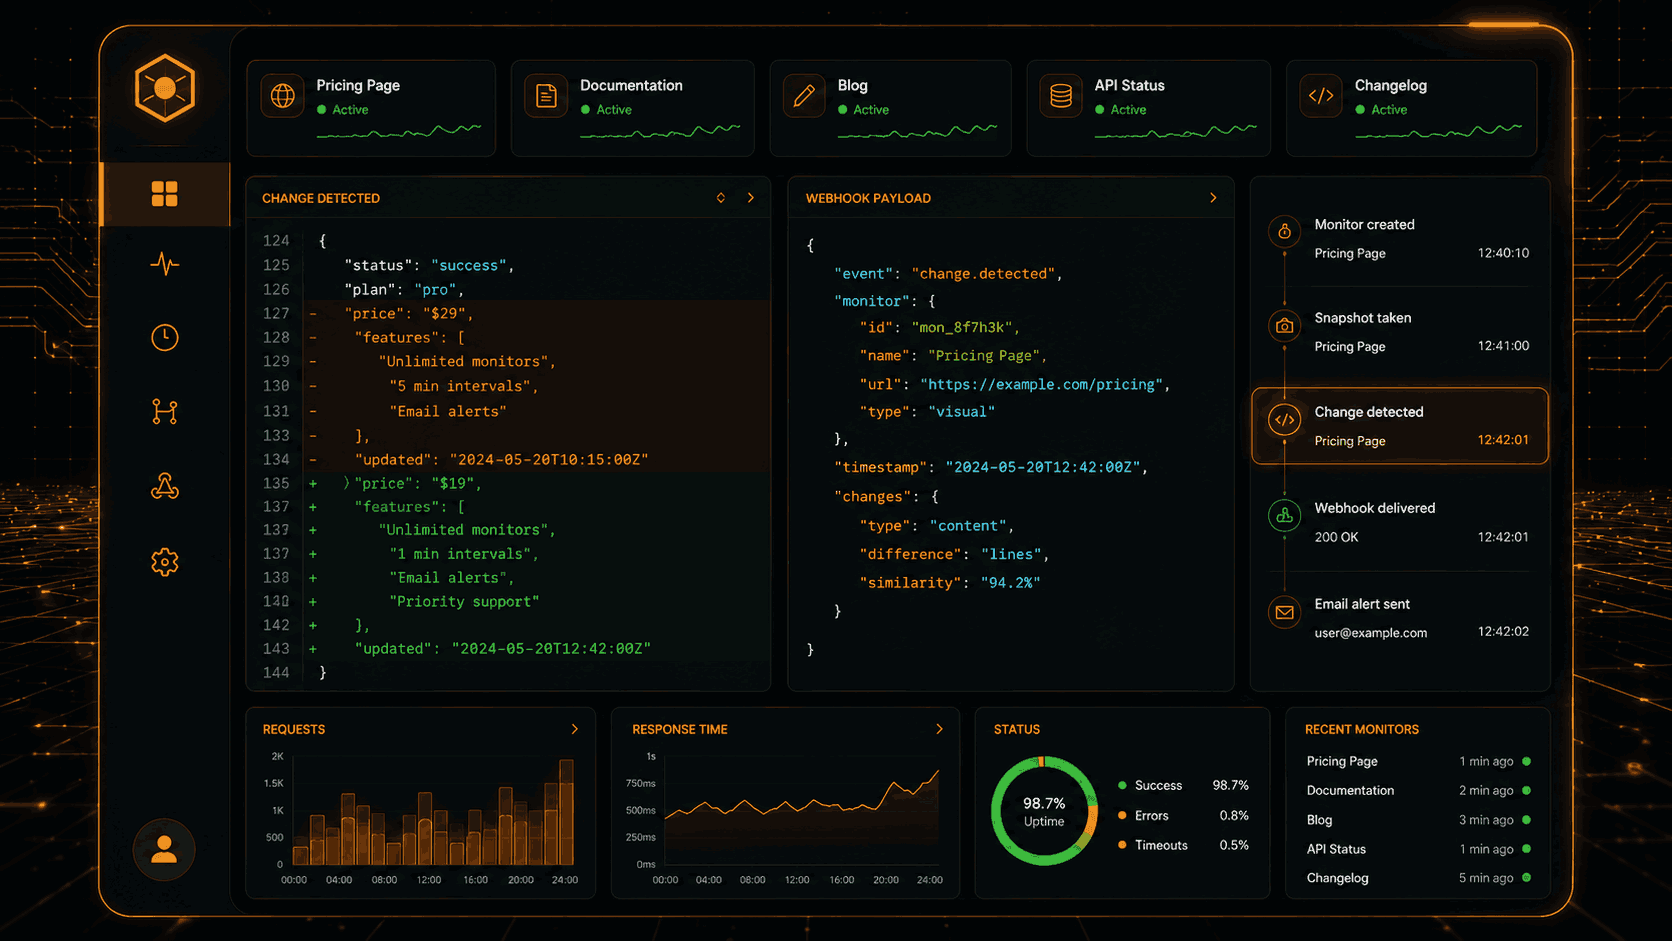Click the document icon on Documentation card

click(x=546, y=96)
